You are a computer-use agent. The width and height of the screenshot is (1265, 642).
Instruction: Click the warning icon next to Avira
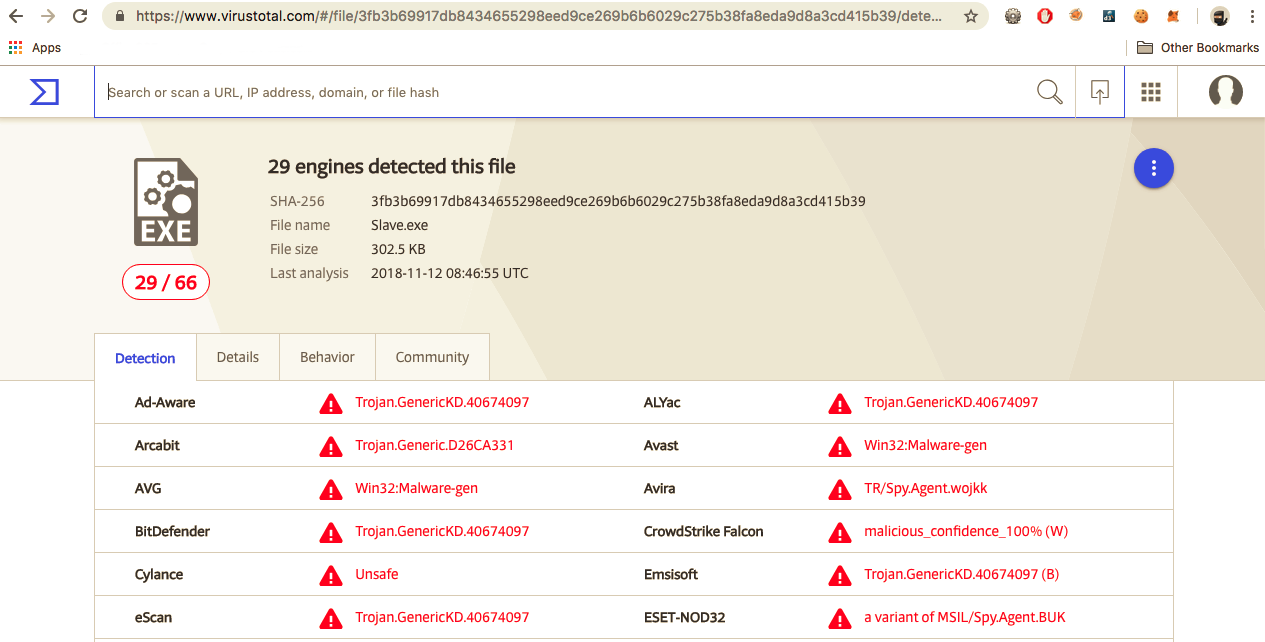(x=839, y=489)
